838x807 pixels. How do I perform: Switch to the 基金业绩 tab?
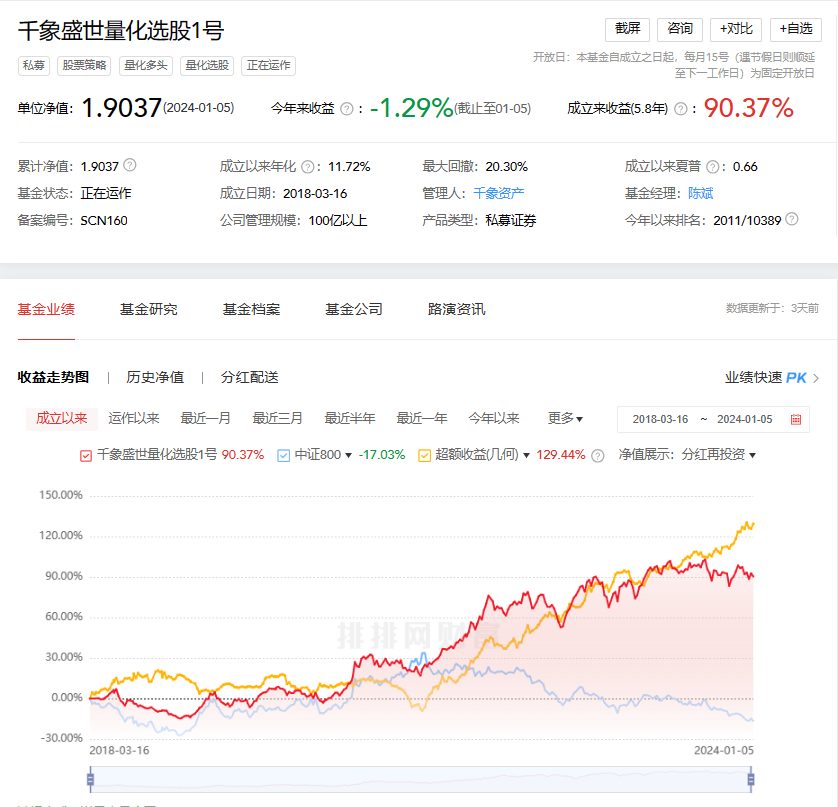pyautogui.click(x=46, y=309)
